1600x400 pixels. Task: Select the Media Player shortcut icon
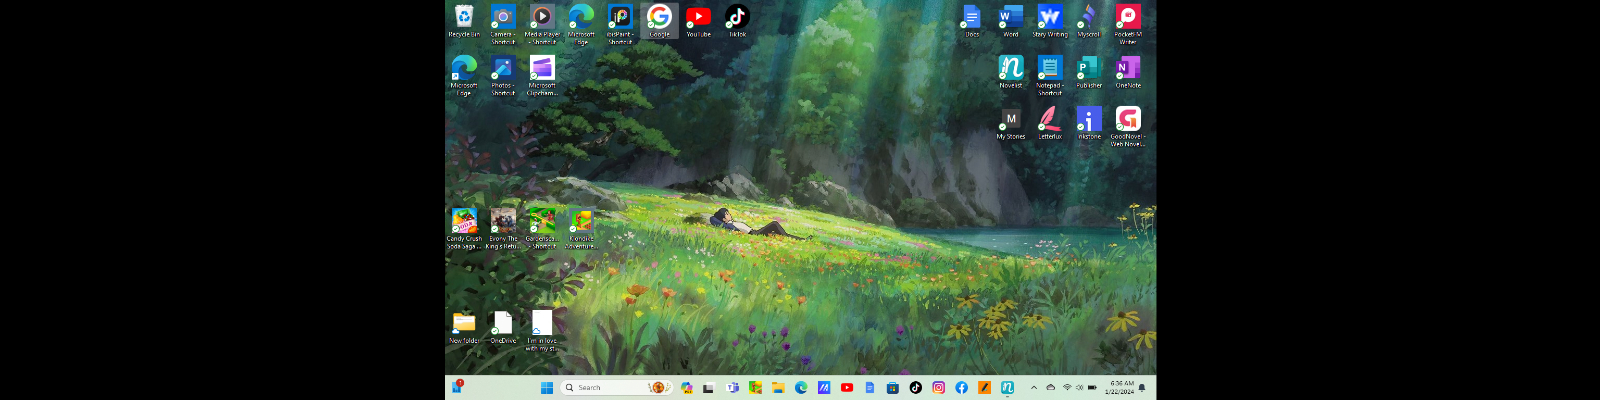tap(542, 24)
